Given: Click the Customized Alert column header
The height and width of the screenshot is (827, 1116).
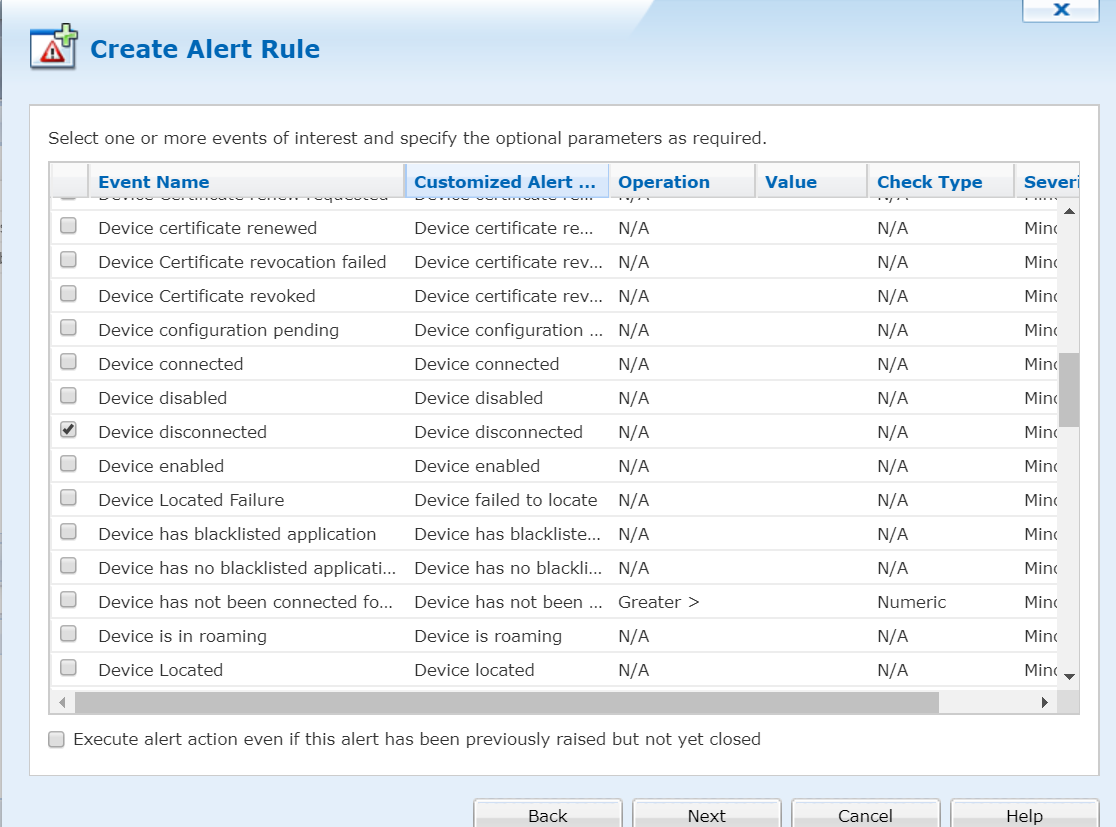Looking at the screenshot, I should 505,182.
